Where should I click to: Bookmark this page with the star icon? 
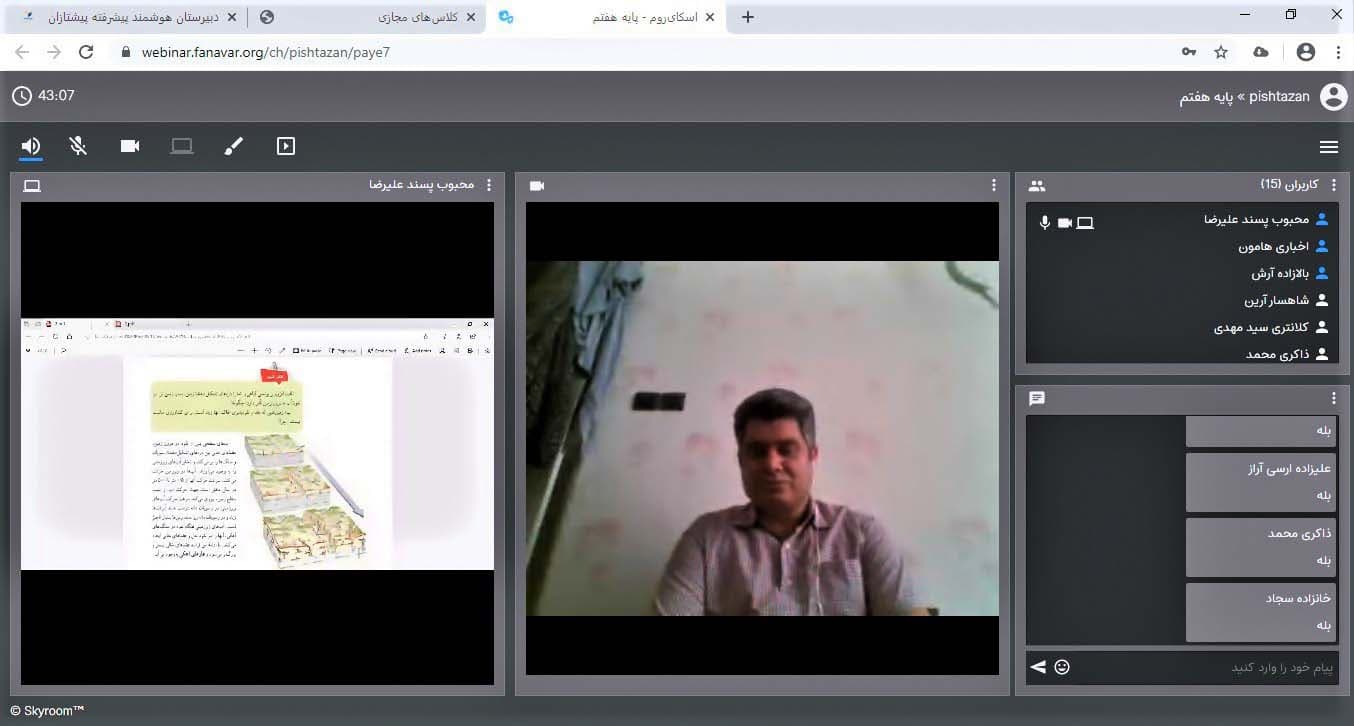pyautogui.click(x=1221, y=52)
